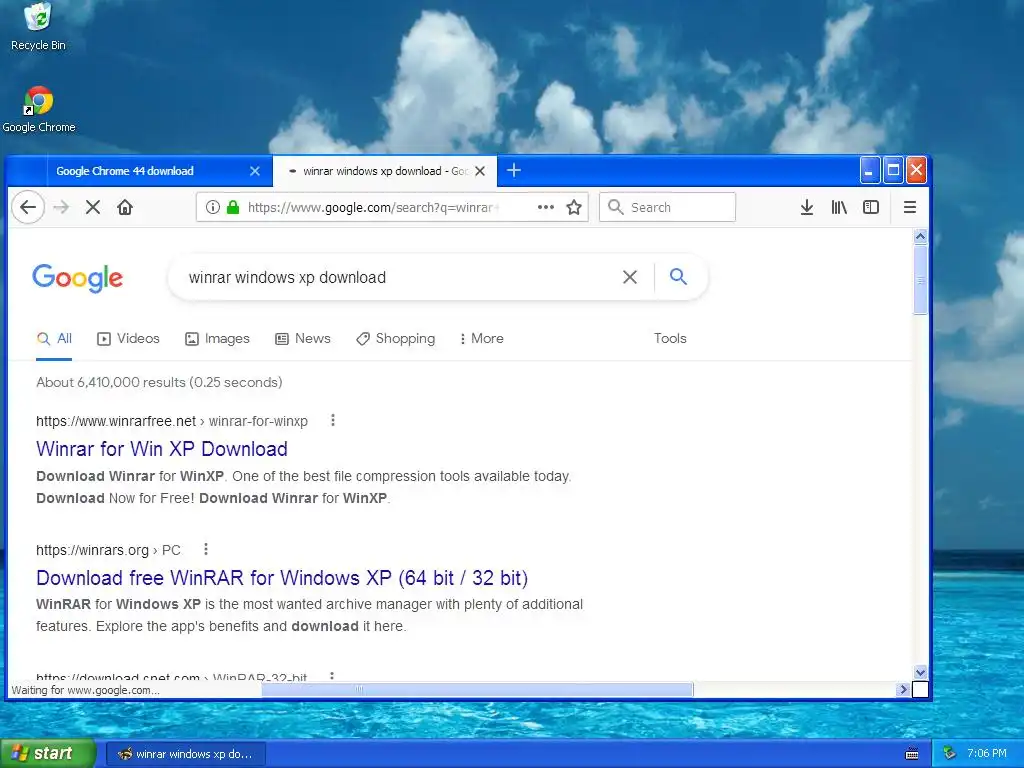Toggle the sidebar icon in toolbar
This screenshot has width=1024, height=768.
click(871, 208)
